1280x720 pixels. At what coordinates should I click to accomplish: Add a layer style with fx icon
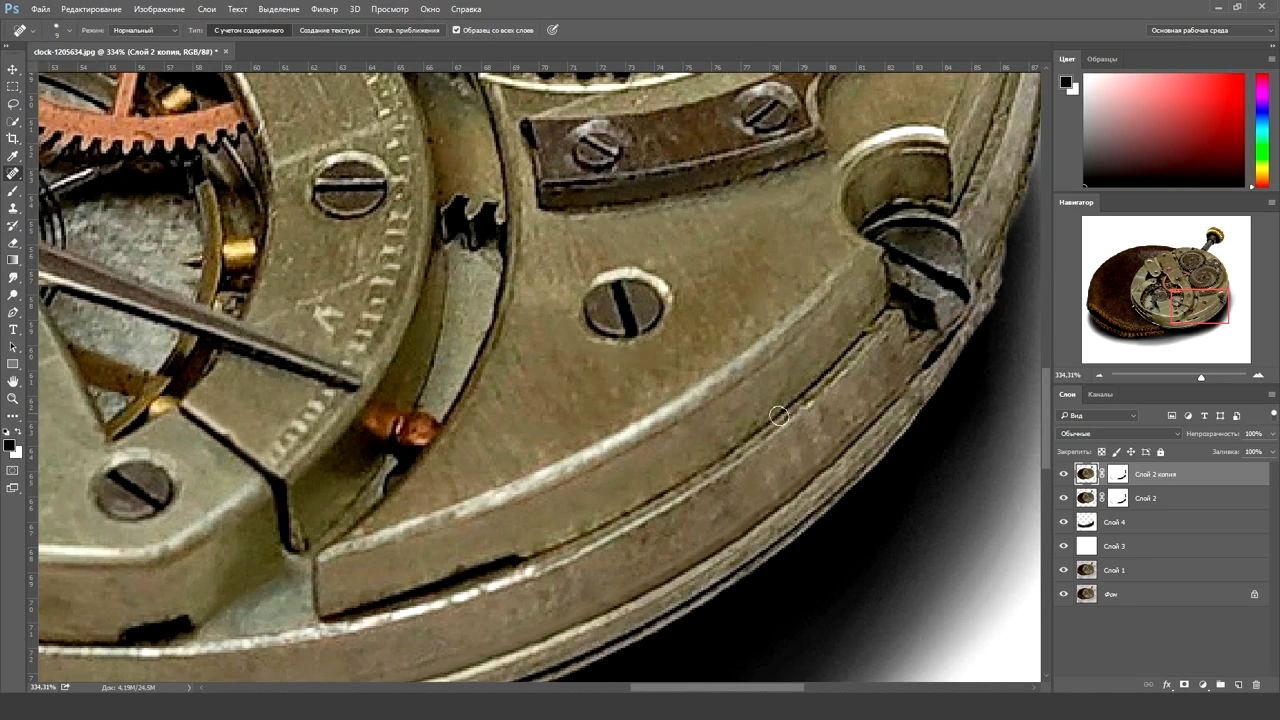coord(1166,685)
